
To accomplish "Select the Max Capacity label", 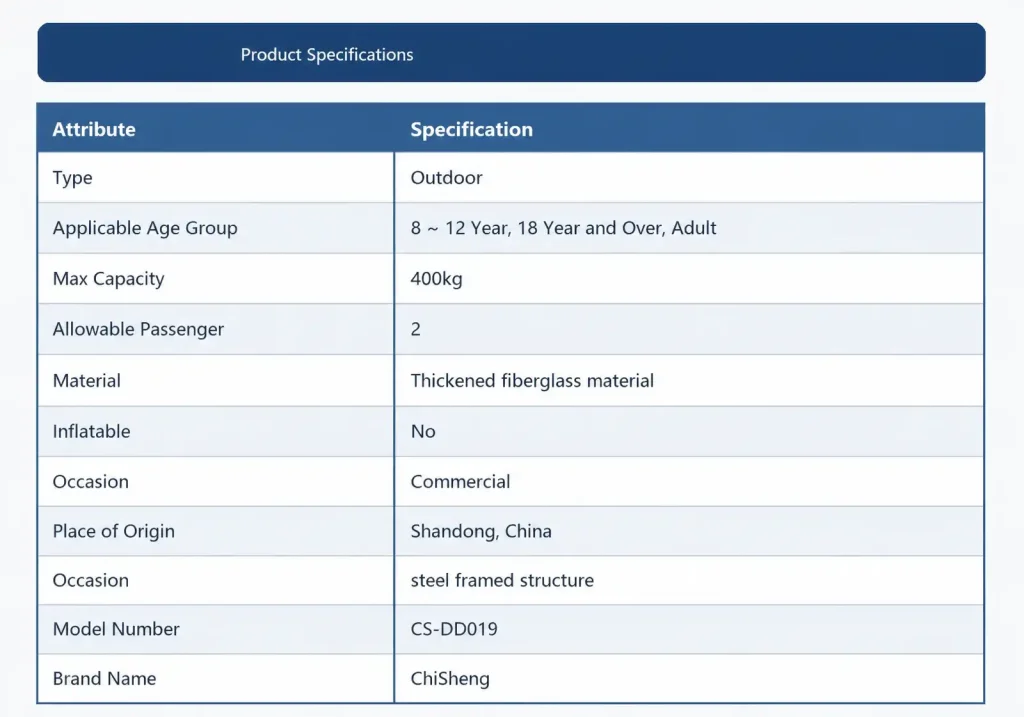I will [x=108, y=279].
